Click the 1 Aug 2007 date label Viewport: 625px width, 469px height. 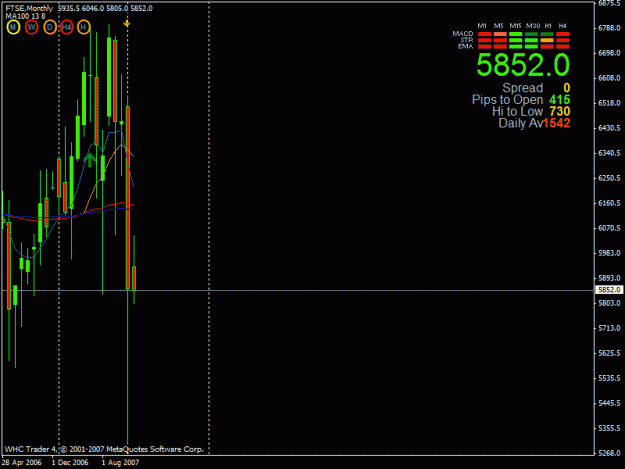pyautogui.click(x=120, y=463)
